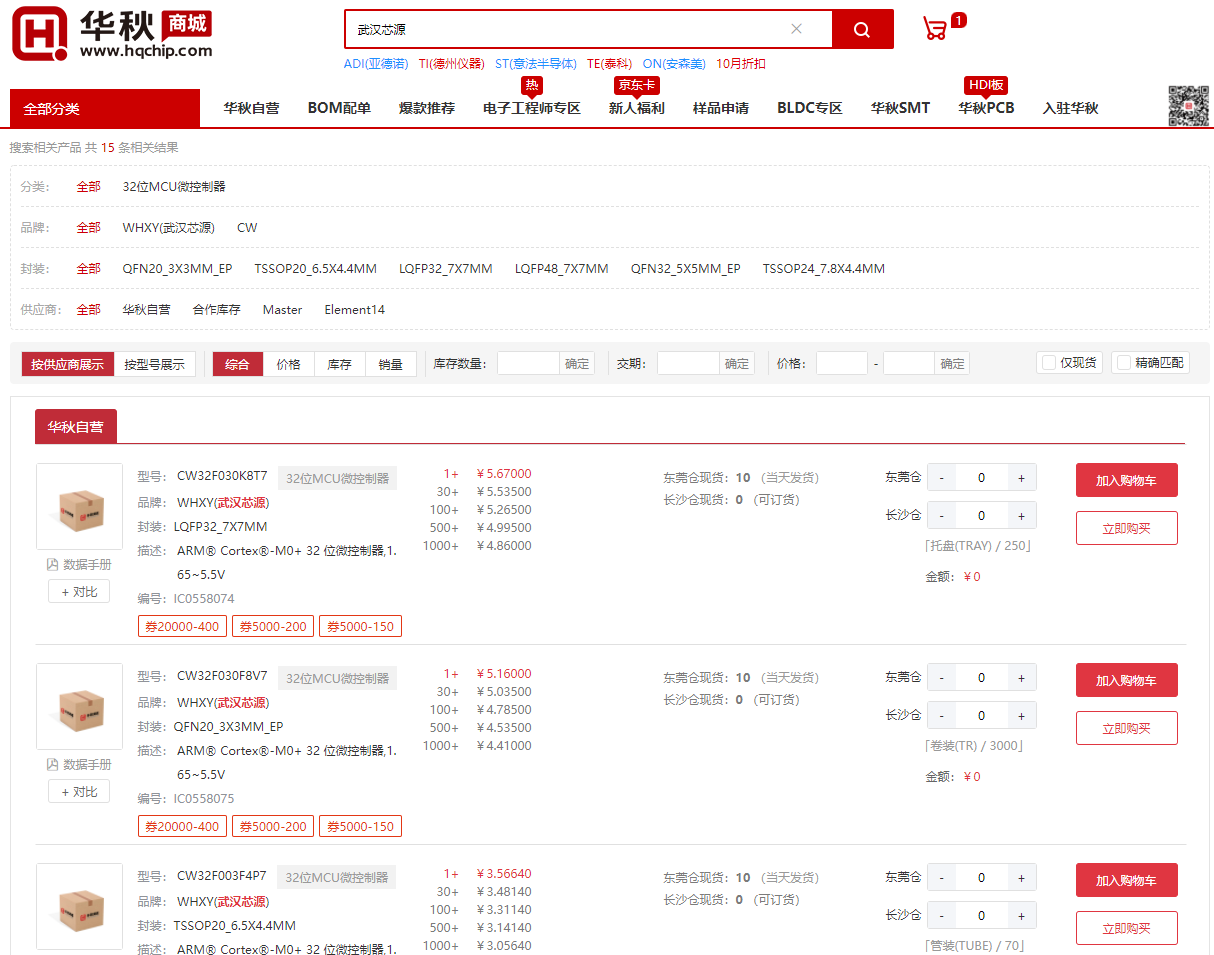This screenshot has width=1214, height=955.
Task: Open the shopping cart icon
Action: tap(935, 29)
